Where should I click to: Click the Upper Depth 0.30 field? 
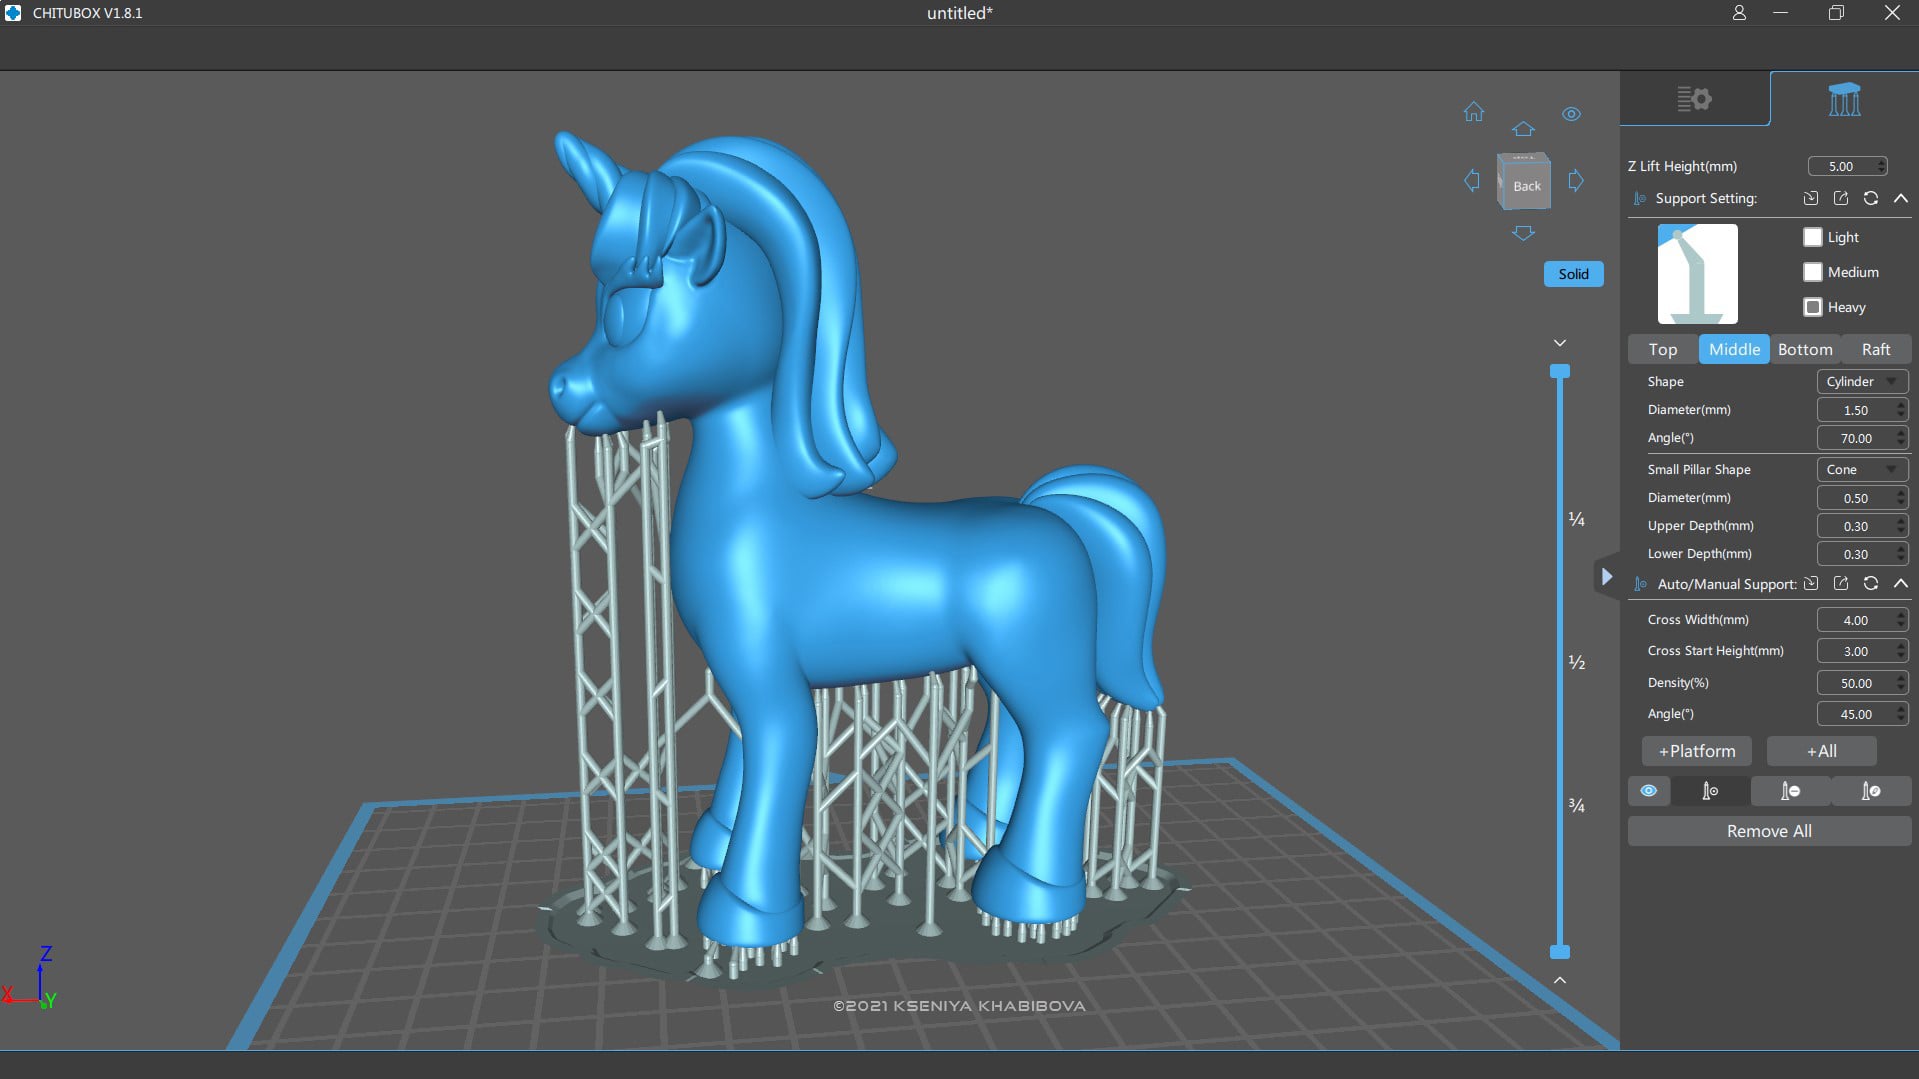(x=1862, y=526)
